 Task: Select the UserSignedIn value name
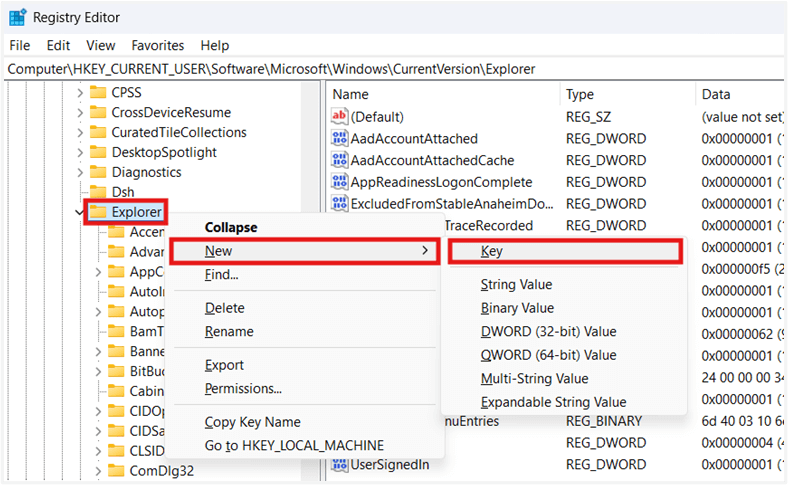click(389, 464)
